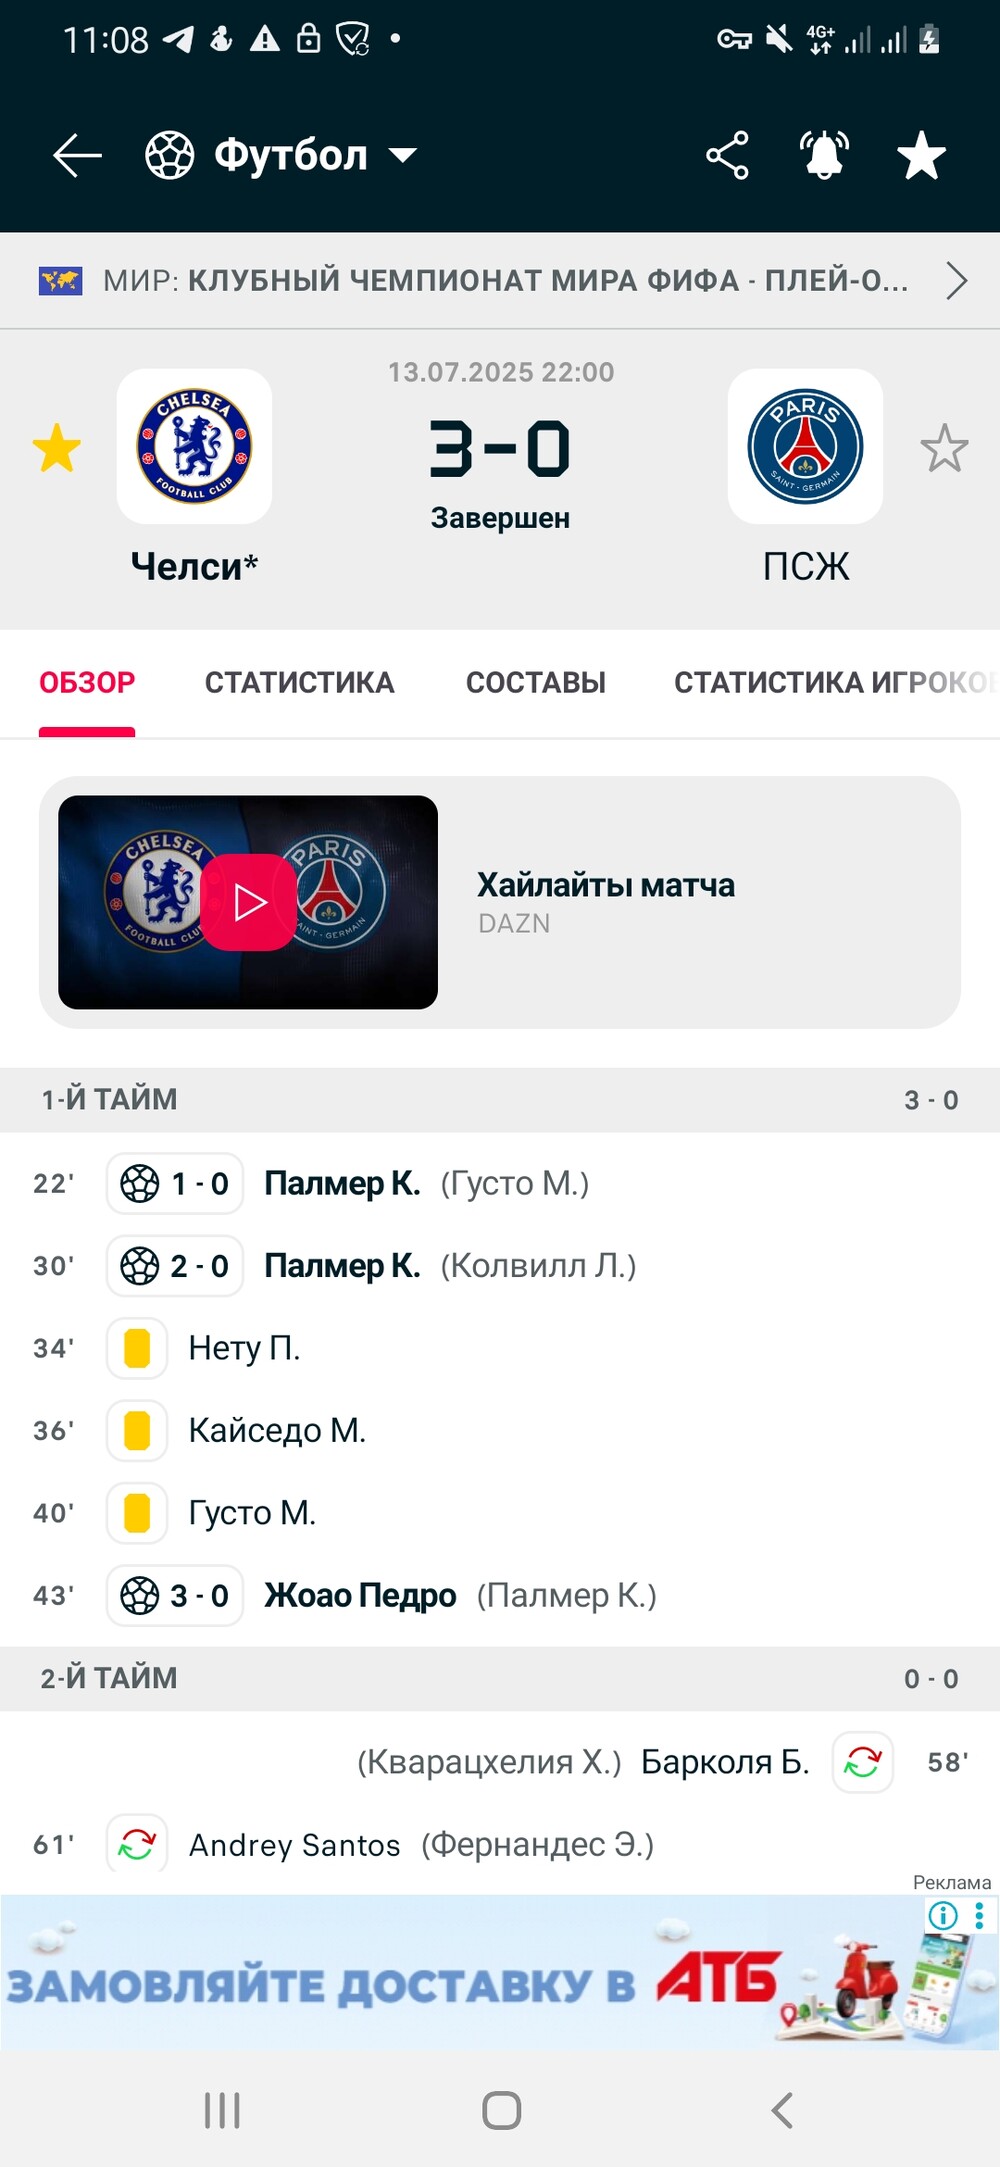
Task: Expand the Футбол sport dropdown
Action: tap(281, 156)
